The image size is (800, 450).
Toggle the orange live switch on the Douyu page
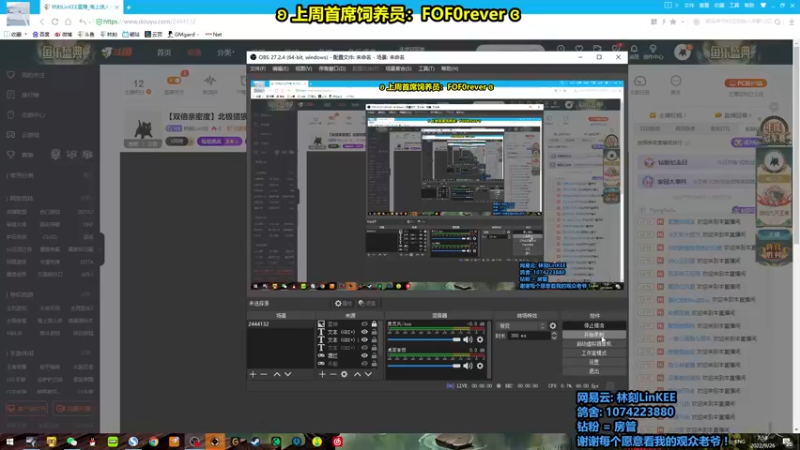173,81
